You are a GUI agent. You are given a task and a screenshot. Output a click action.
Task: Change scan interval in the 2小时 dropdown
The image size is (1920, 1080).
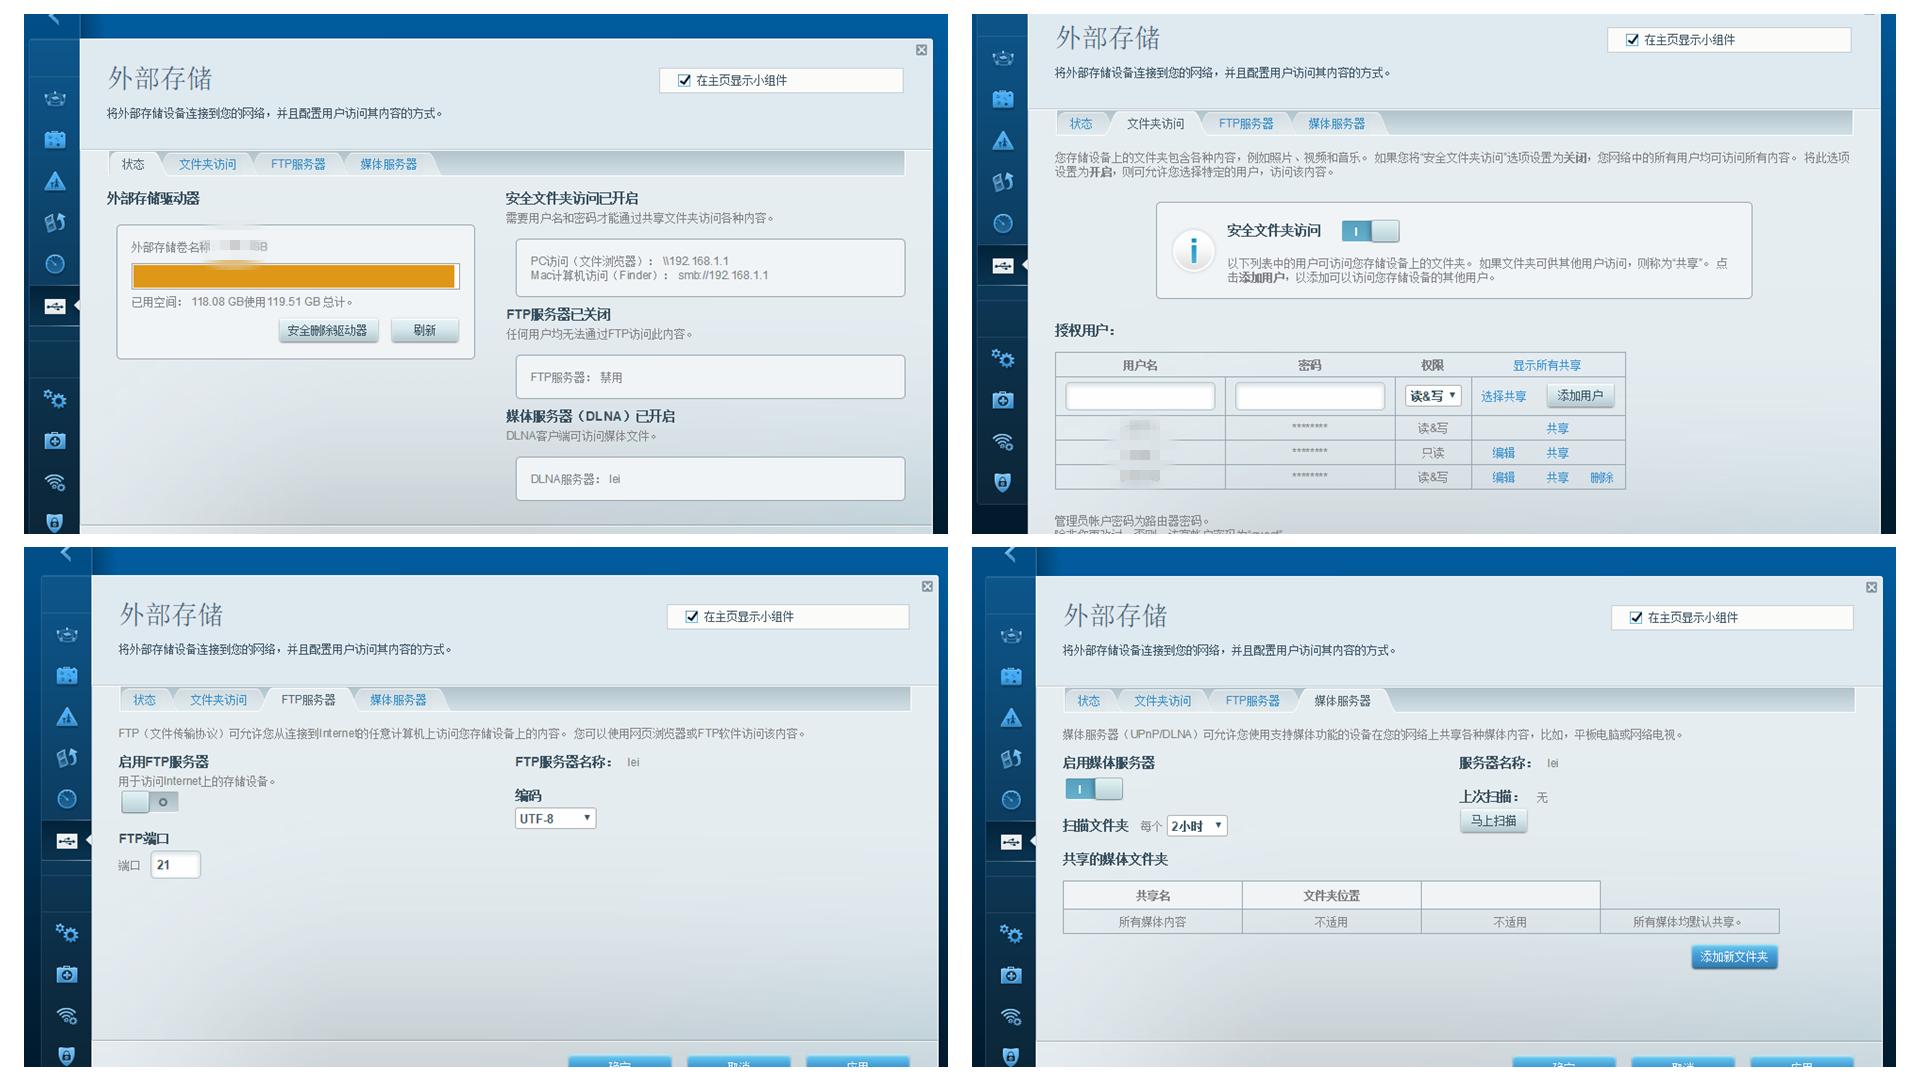pyautogui.click(x=1196, y=825)
